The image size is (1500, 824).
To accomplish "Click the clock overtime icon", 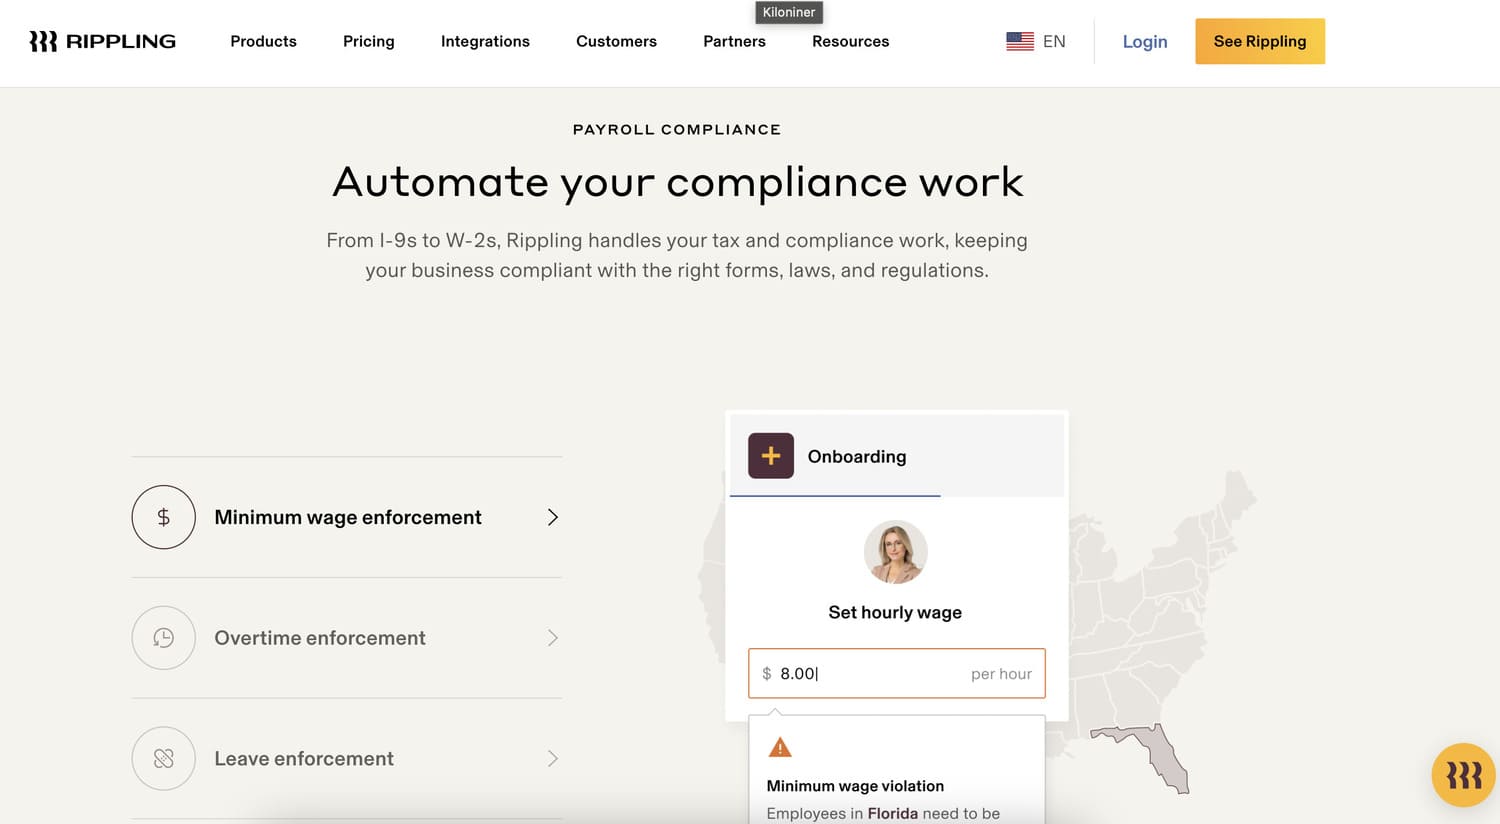I will 163,638.
